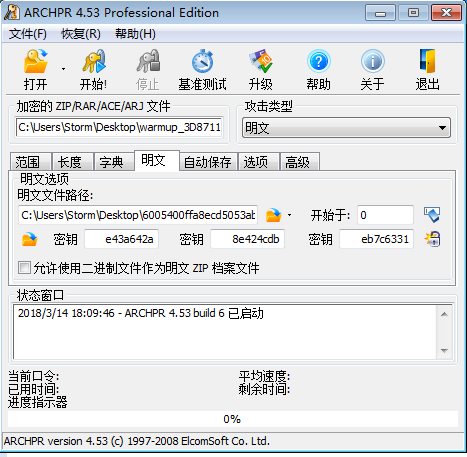Image resolution: width=467 pixels, height=457 pixels.
Task: Browse for plaintext file with folder icon
Action: pyautogui.click(x=273, y=215)
